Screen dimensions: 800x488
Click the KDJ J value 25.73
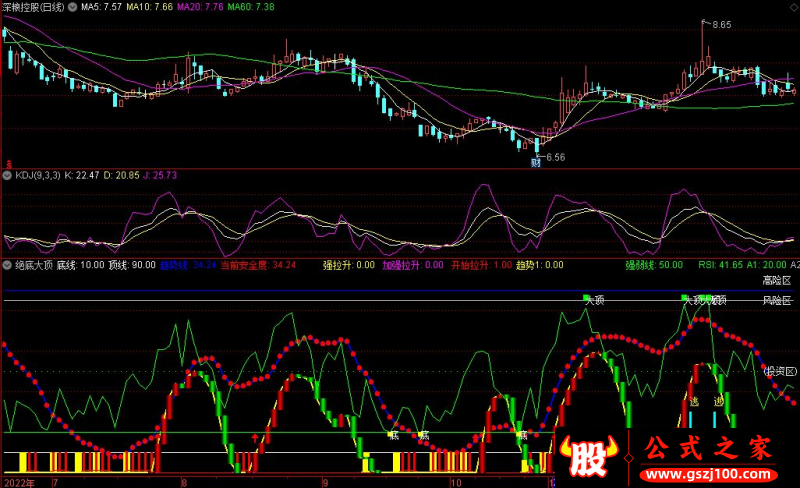pyautogui.click(x=158, y=175)
